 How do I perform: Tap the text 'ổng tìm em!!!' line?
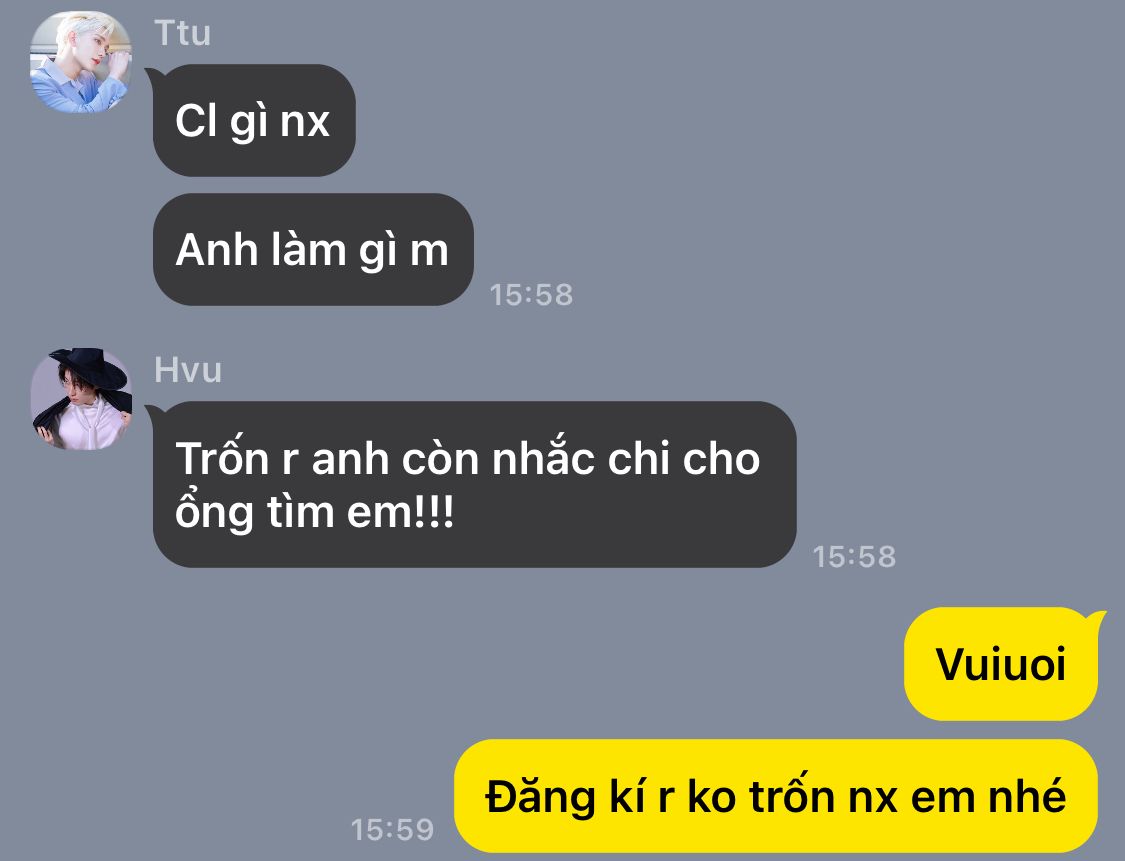point(315,512)
